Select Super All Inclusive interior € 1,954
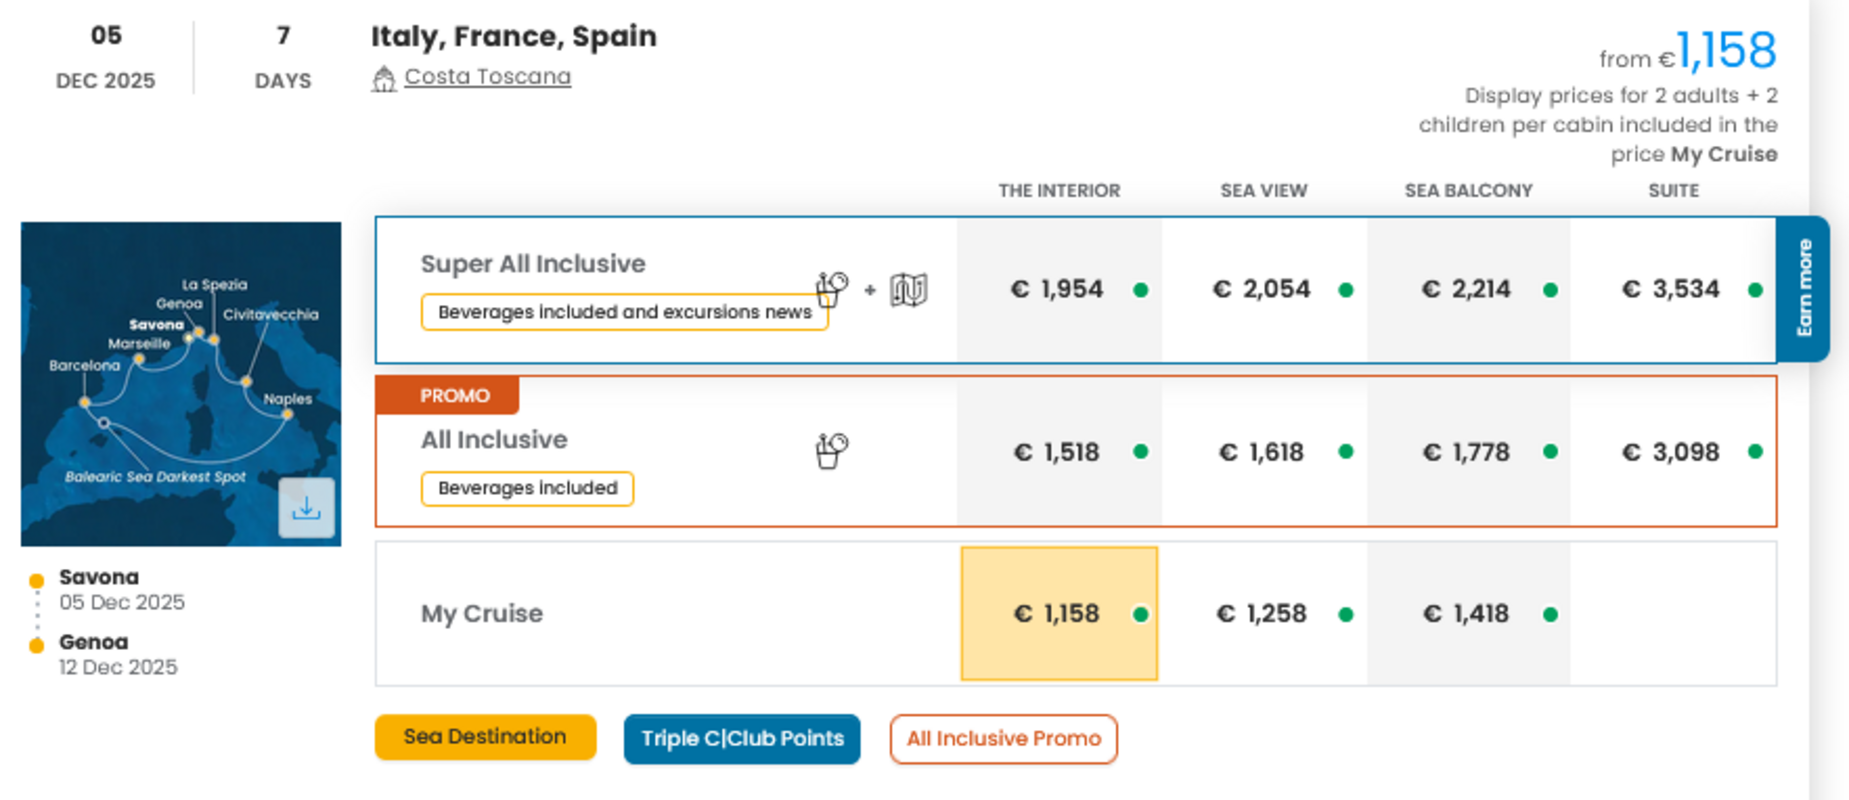 coord(1057,290)
